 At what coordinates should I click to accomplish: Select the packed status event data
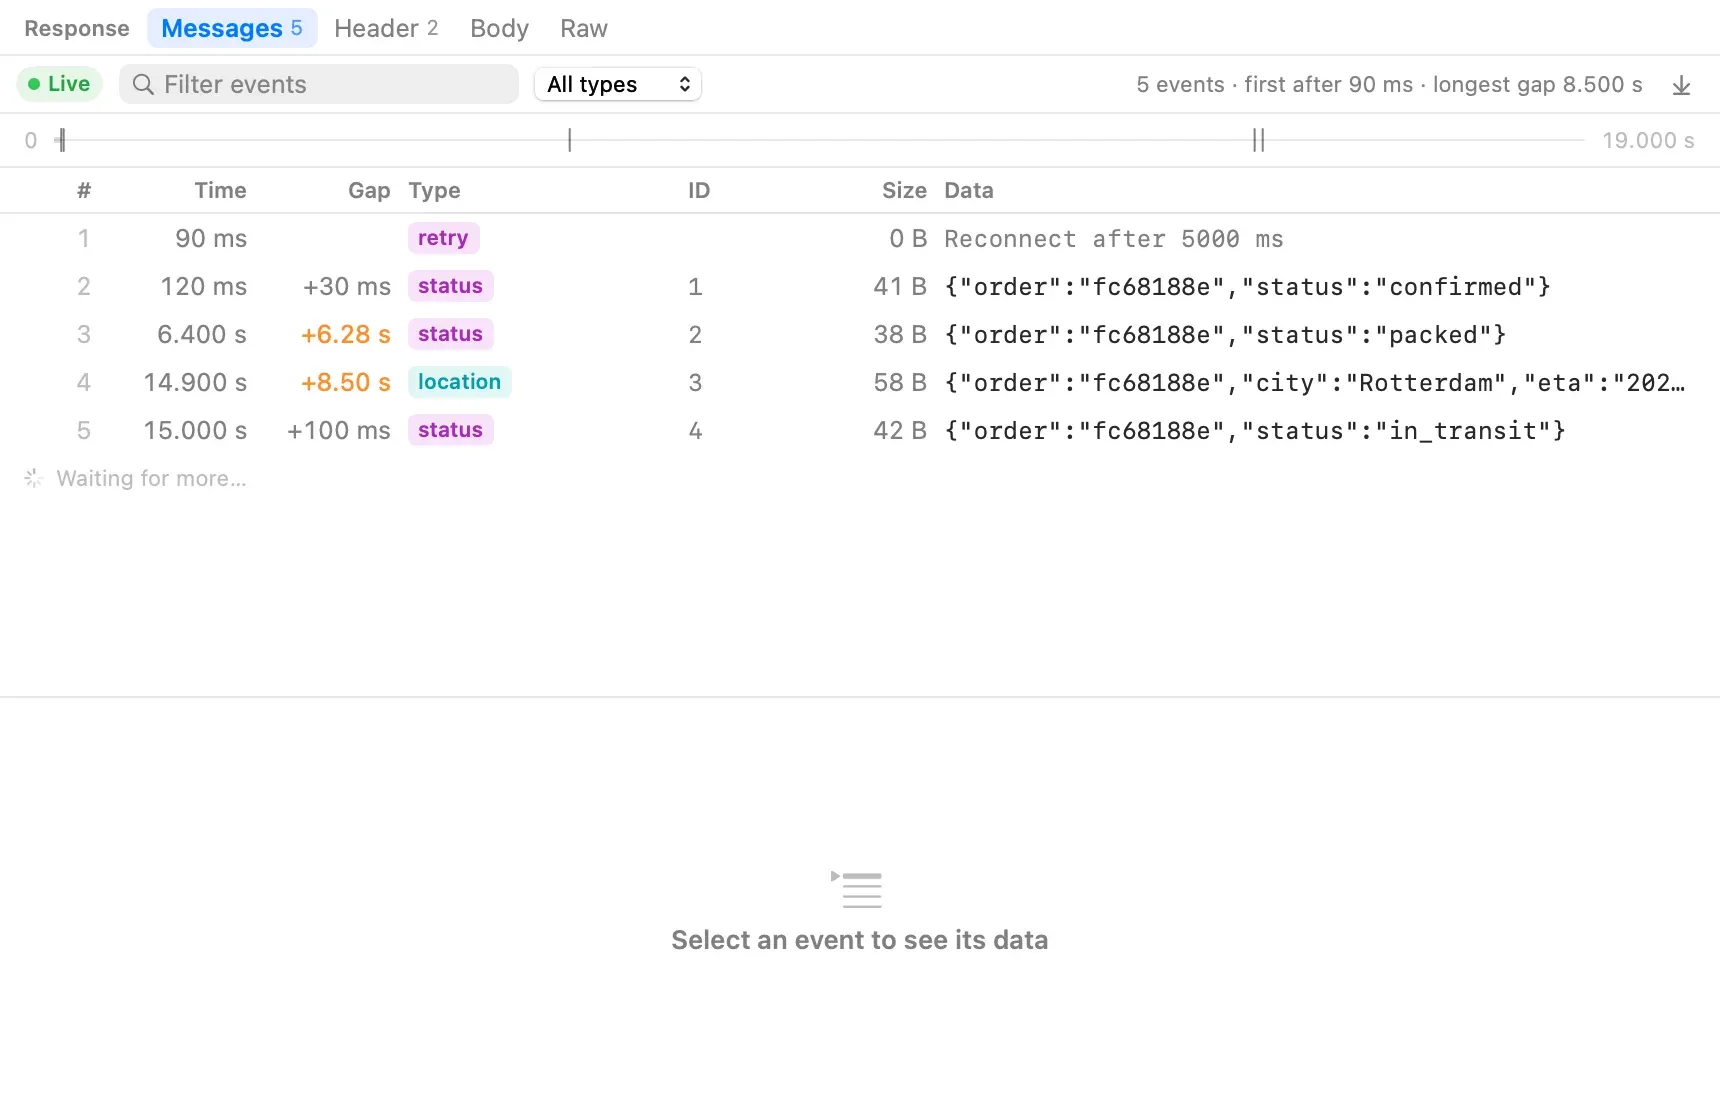[x=1225, y=335]
